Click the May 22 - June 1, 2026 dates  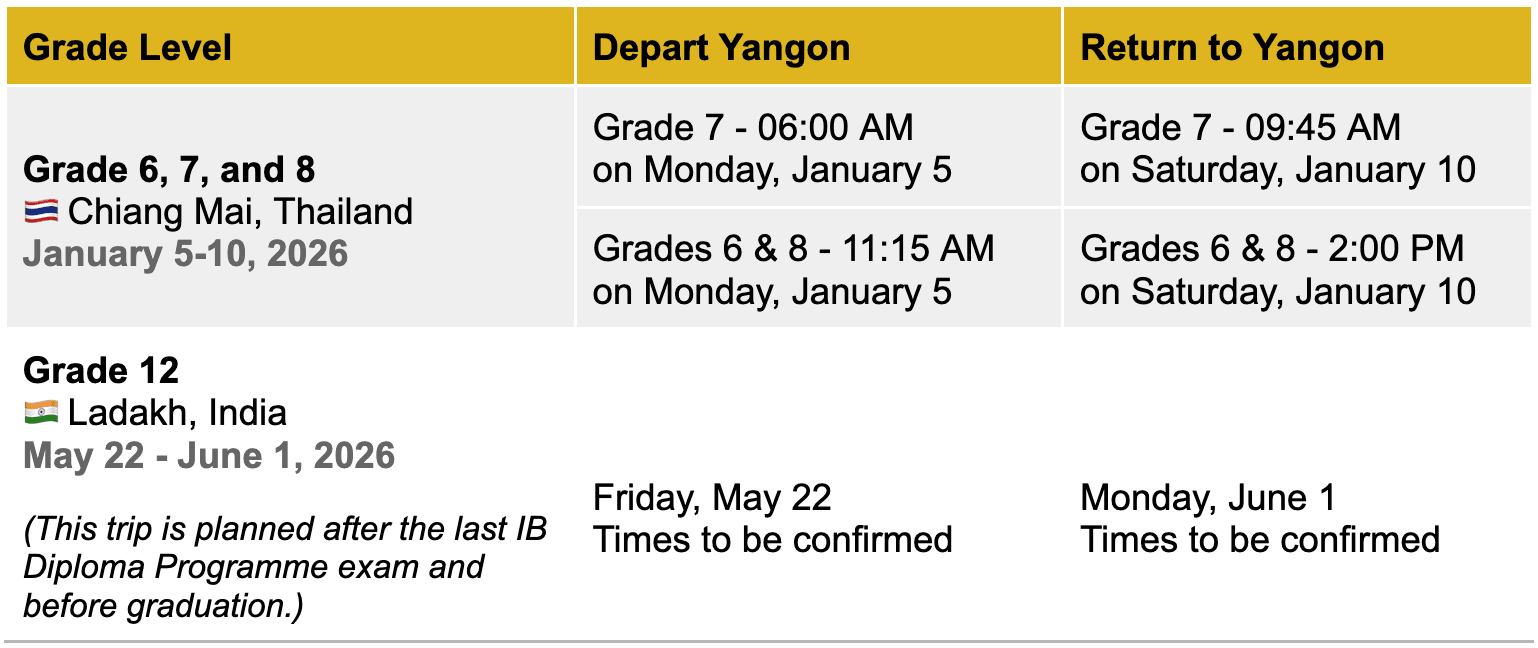click(209, 456)
